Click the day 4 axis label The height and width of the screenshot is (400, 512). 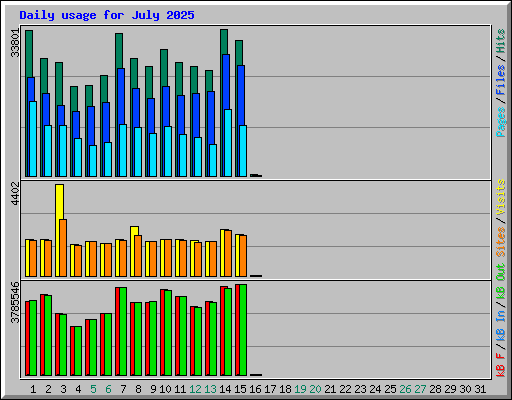(x=78, y=389)
